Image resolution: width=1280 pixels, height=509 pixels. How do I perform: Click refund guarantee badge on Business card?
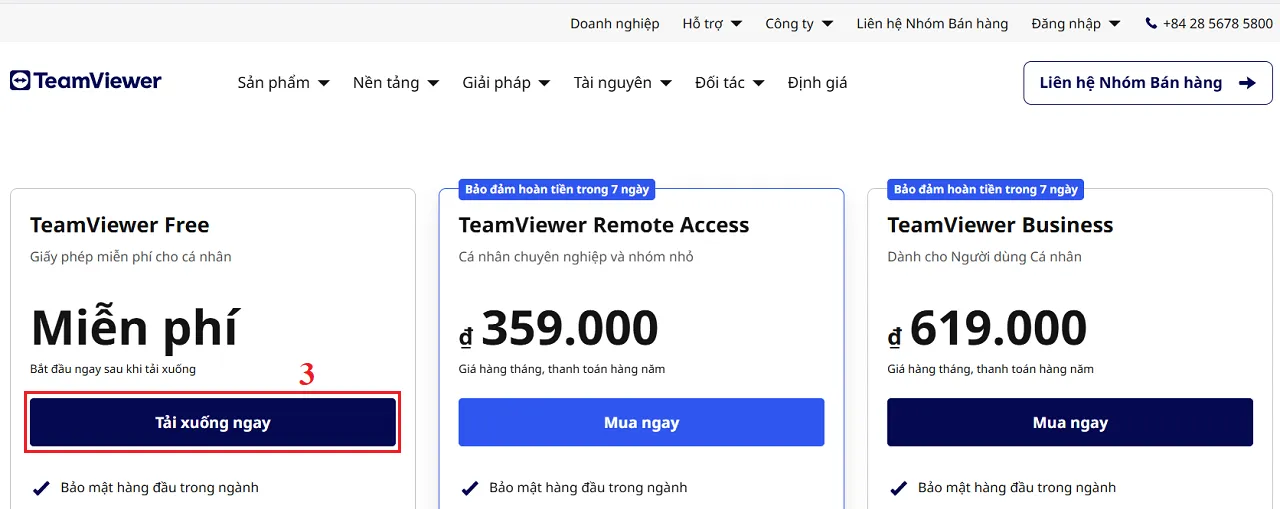pyautogui.click(x=986, y=189)
